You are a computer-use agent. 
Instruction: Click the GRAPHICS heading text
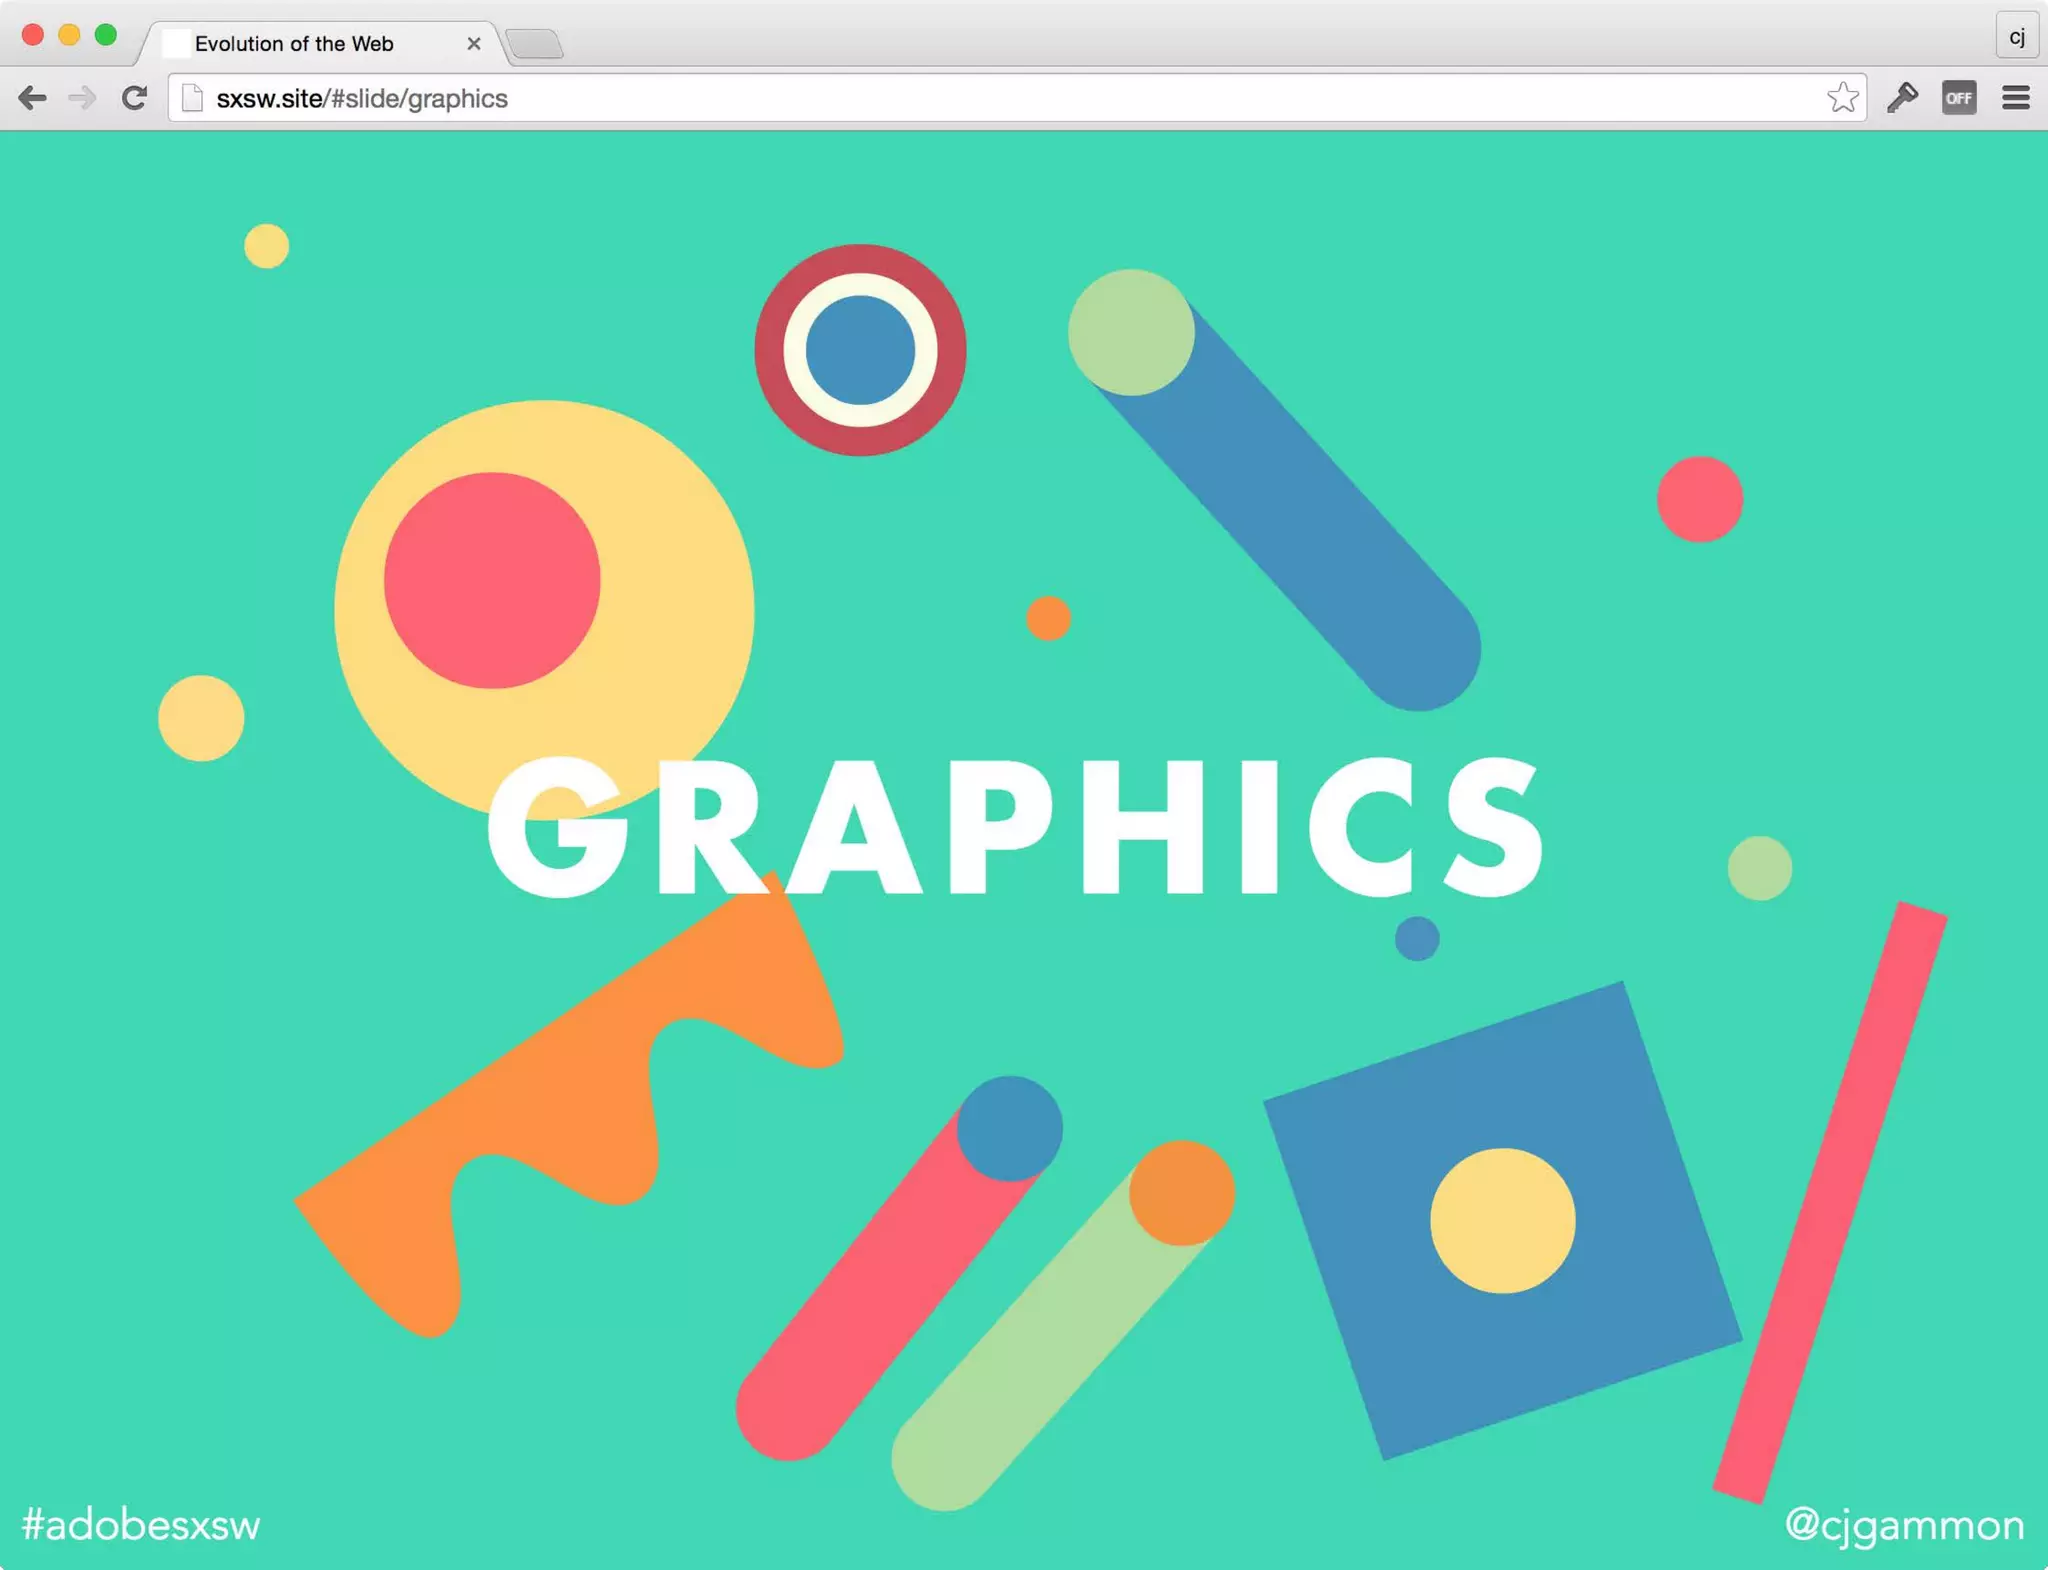pos(1015,828)
